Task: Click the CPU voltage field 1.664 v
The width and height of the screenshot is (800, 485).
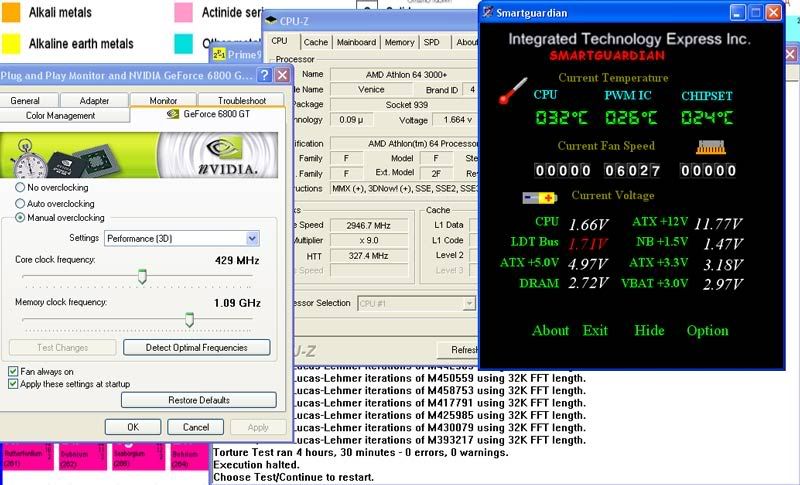Action: (x=454, y=120)
